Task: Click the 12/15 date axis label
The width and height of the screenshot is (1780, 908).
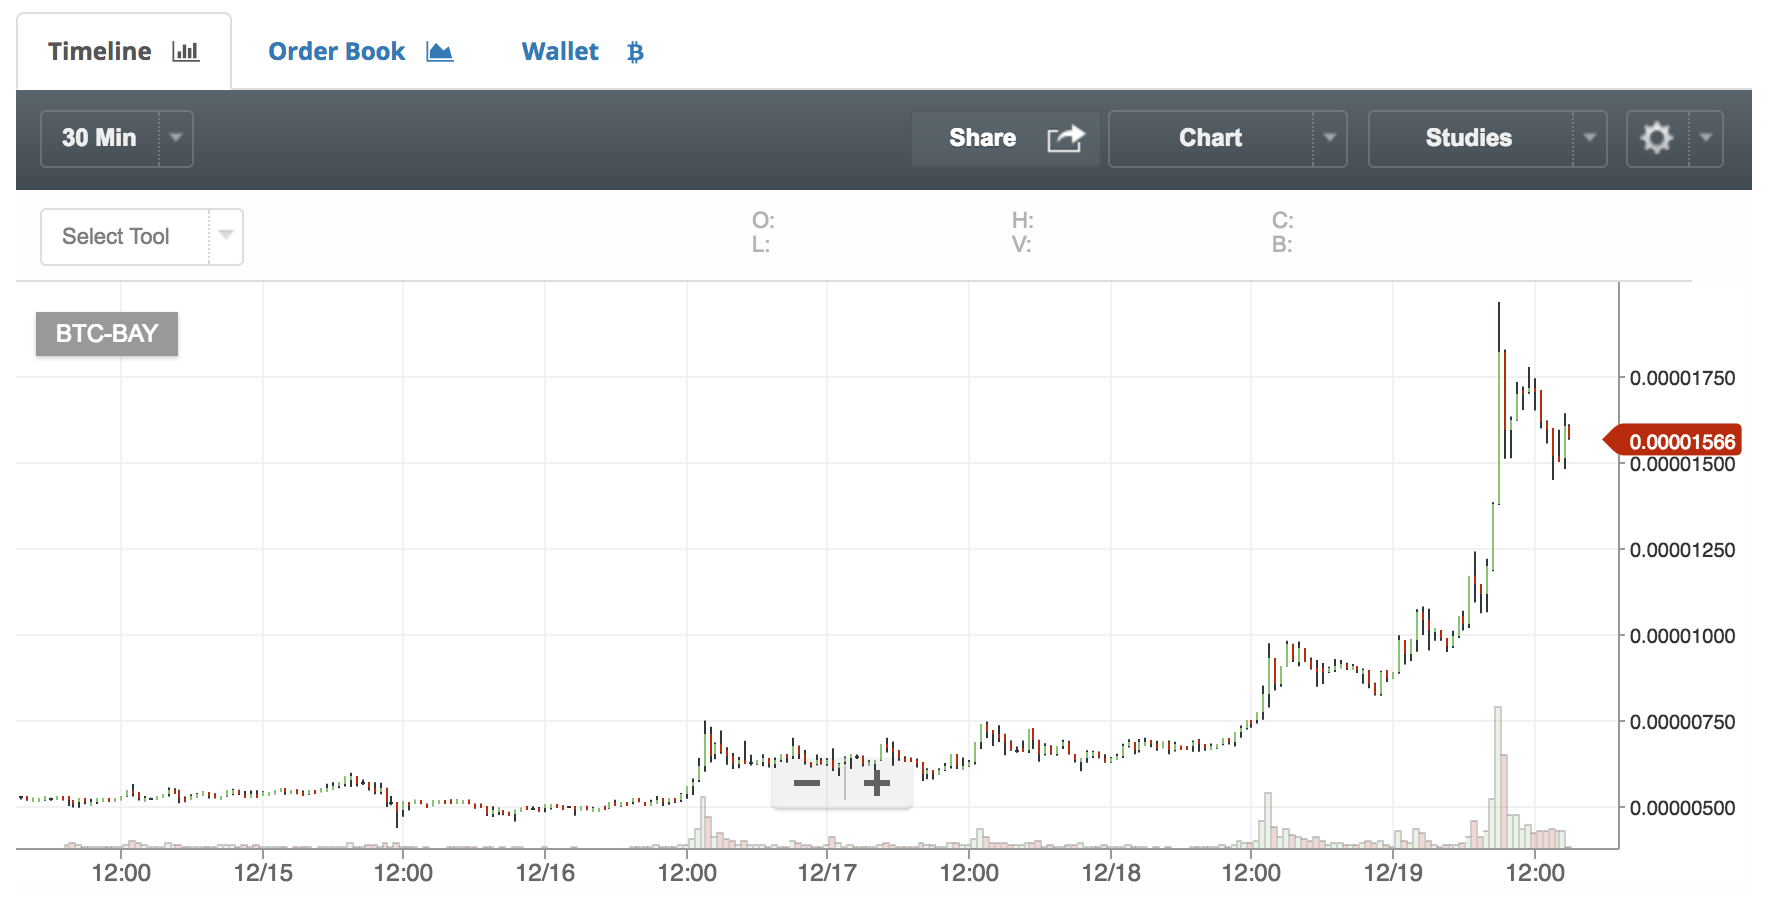Action: click(x=263, y=873)
